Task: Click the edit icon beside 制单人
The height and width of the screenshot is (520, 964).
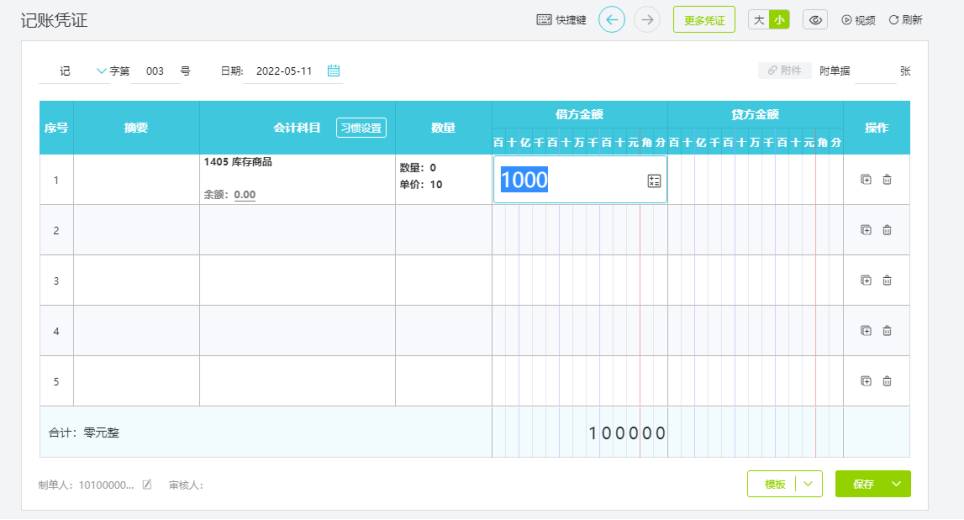Action: pyautogui.click(x=147, y=485)
